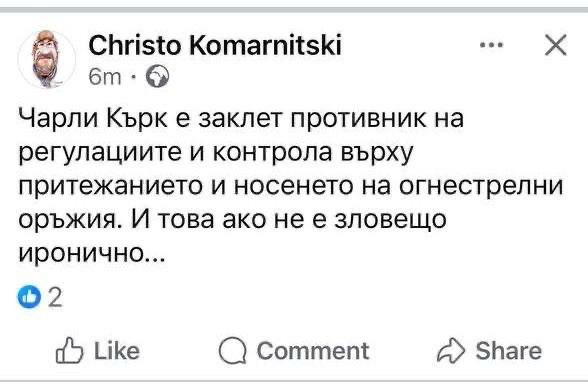Screen dimensions: 588x382
Task: Click the Comment button label
Action: 313,351
